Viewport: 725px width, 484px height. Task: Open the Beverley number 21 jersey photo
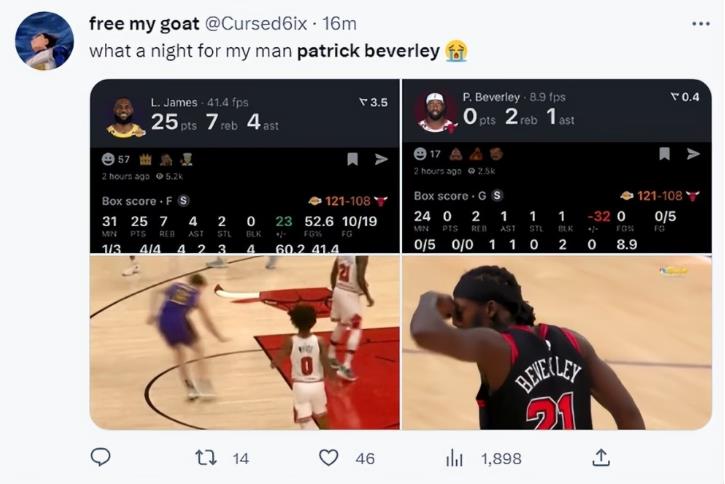click(557, 343)
